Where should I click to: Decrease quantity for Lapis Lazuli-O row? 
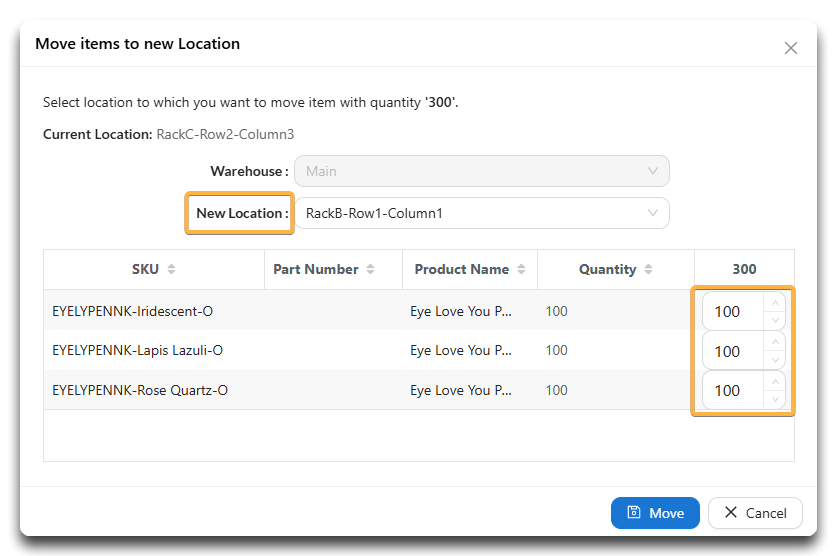coord(775,360)
